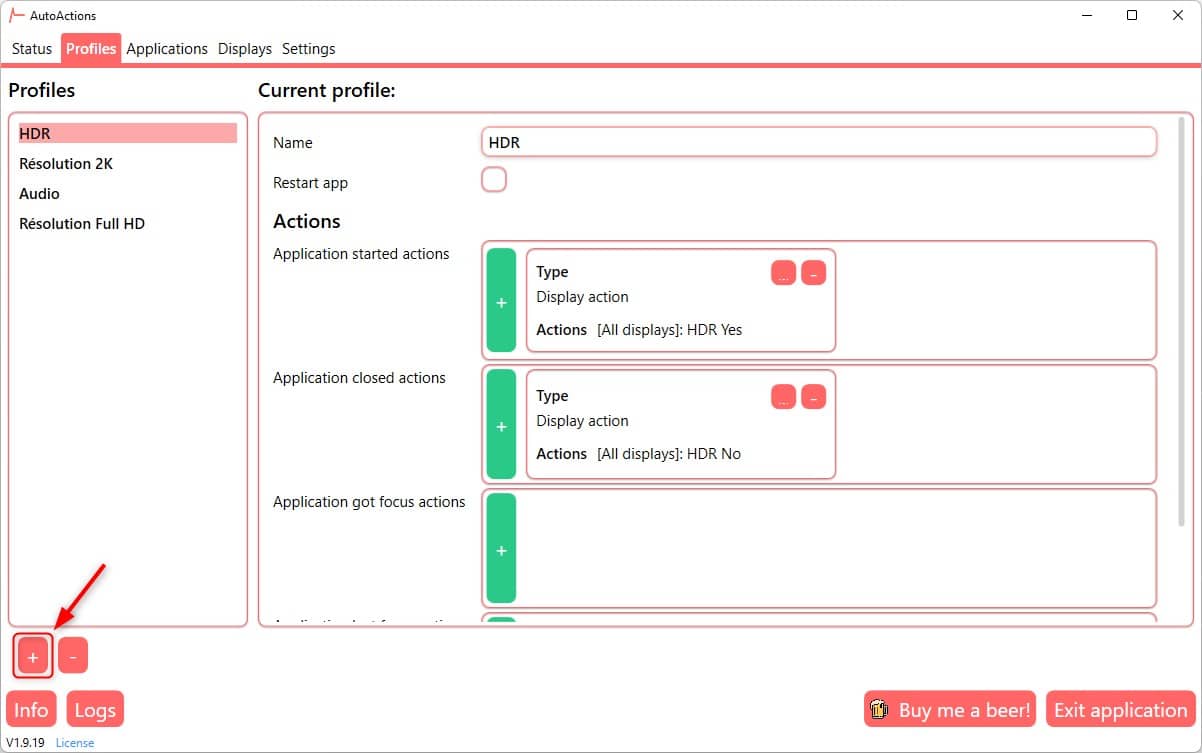Remove selected profile with minus button
The height and width of the screenshot is (753, 1202).
73,656
